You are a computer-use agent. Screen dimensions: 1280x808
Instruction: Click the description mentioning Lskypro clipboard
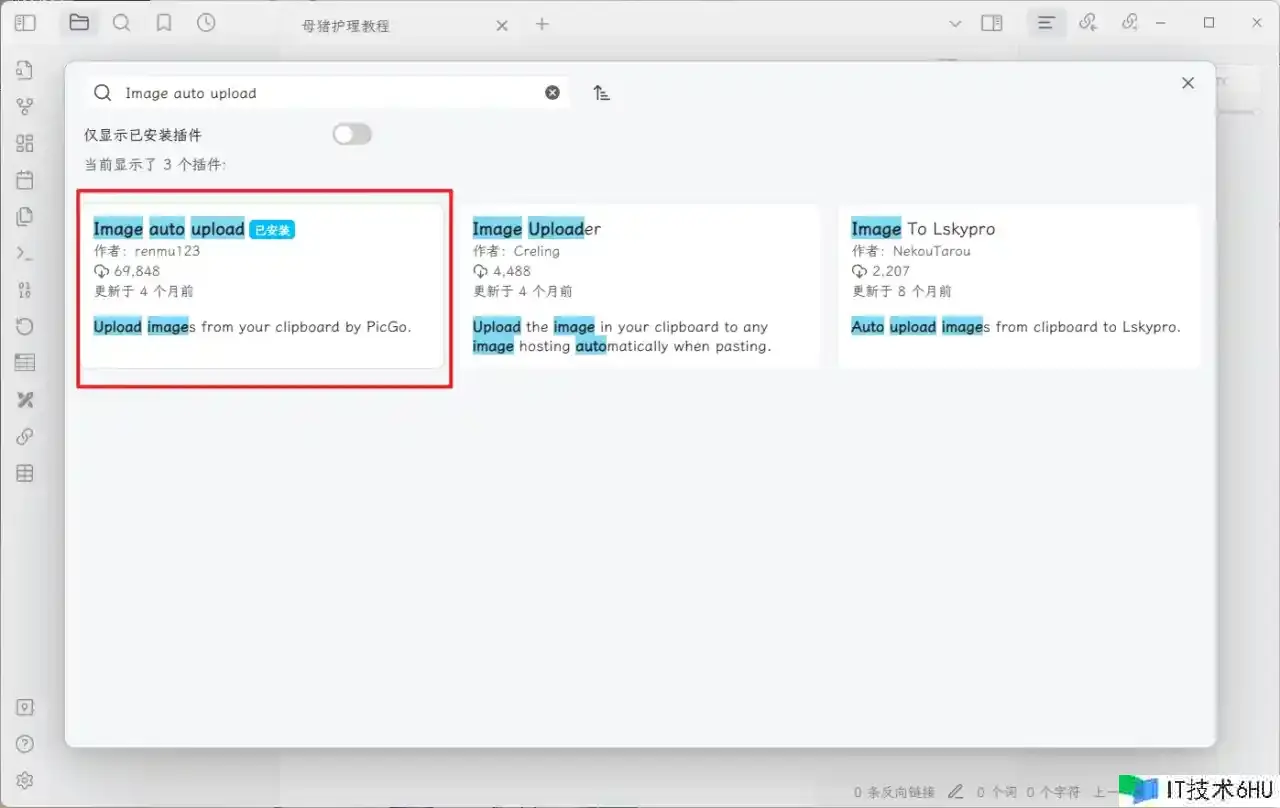pyautogui.click(x=1016, y=327)
